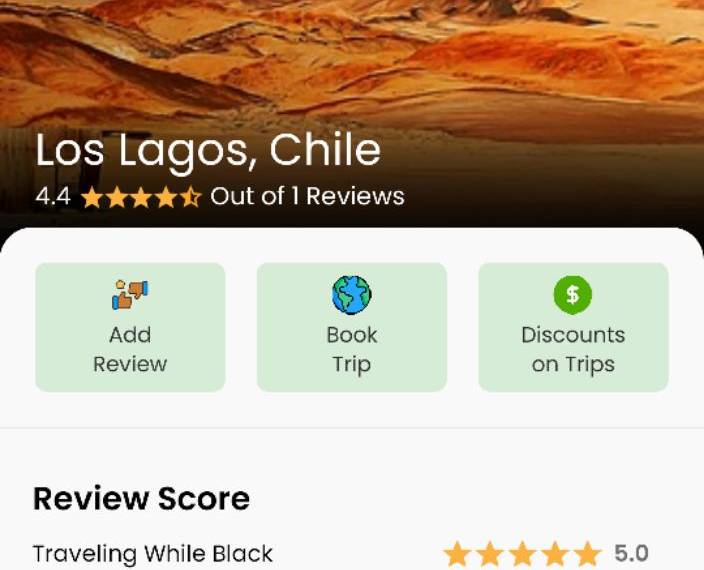Click the Los Lagos, Chile title
Viewport: 704px width, 570px height.
(x=208, y=151)
